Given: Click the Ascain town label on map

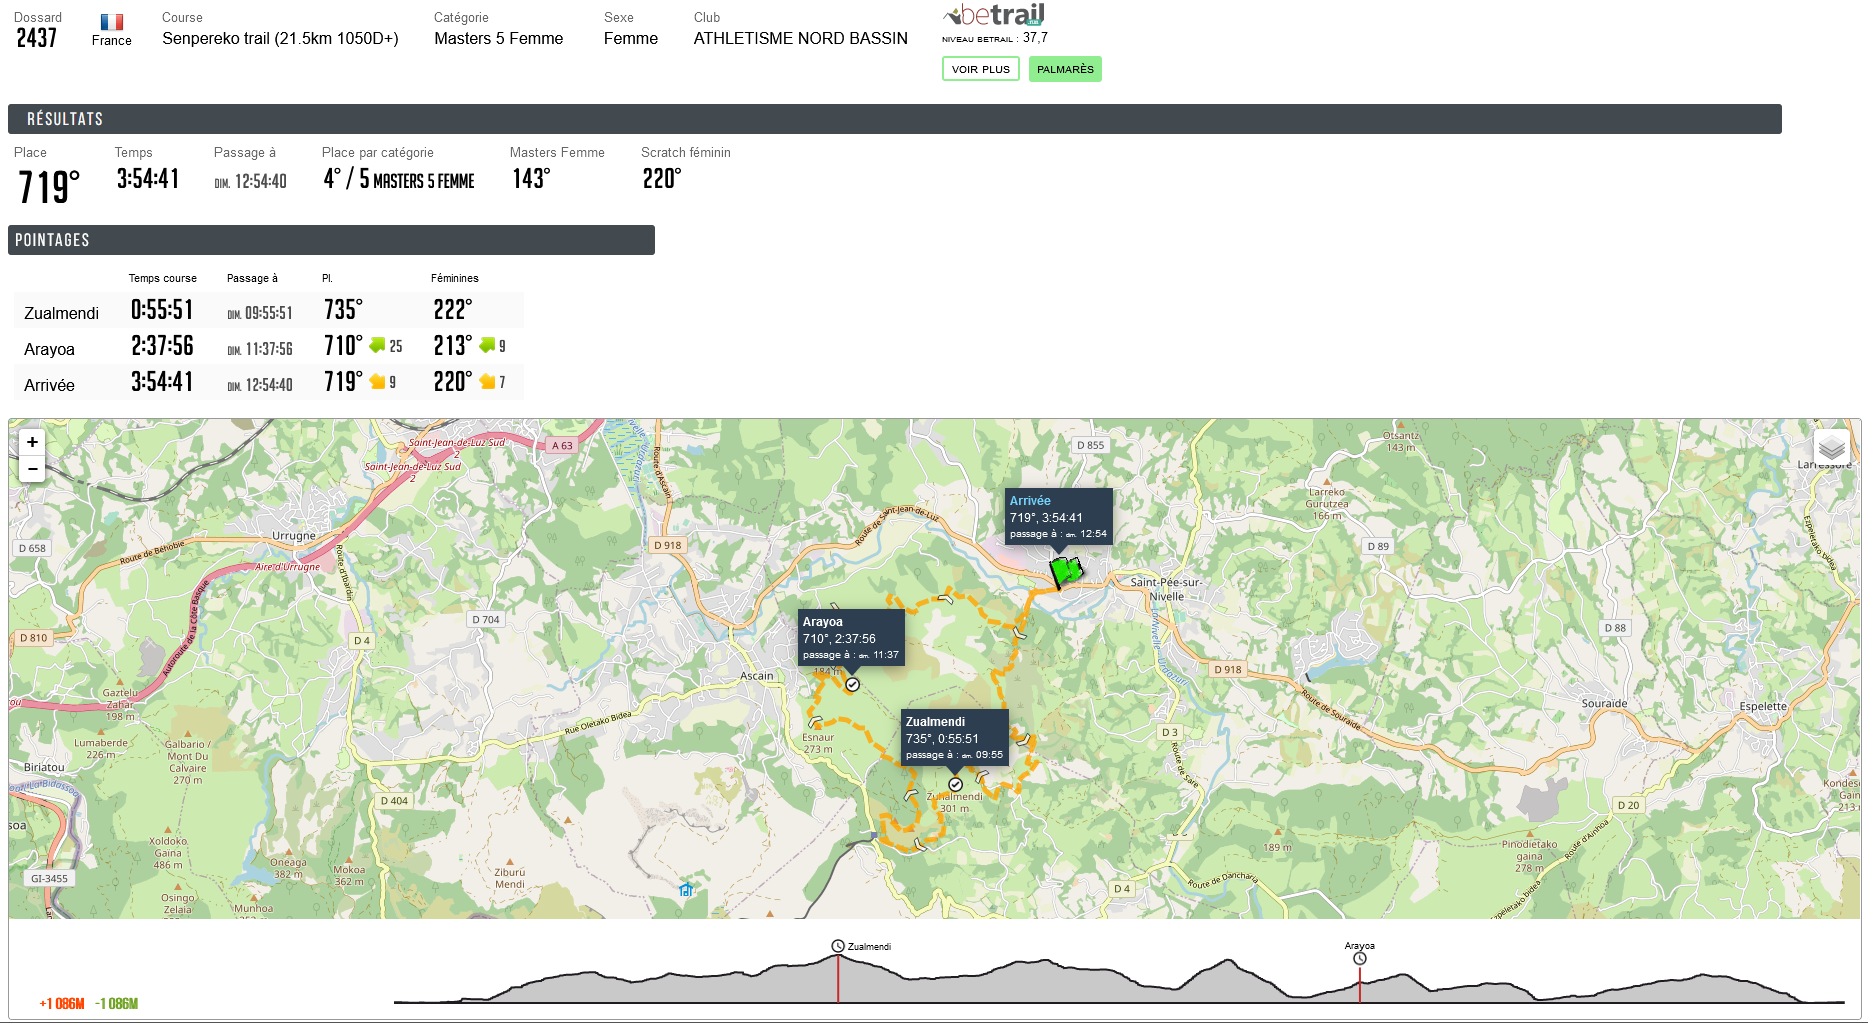Looking at the screenshot, I should (x=757, y=676).
